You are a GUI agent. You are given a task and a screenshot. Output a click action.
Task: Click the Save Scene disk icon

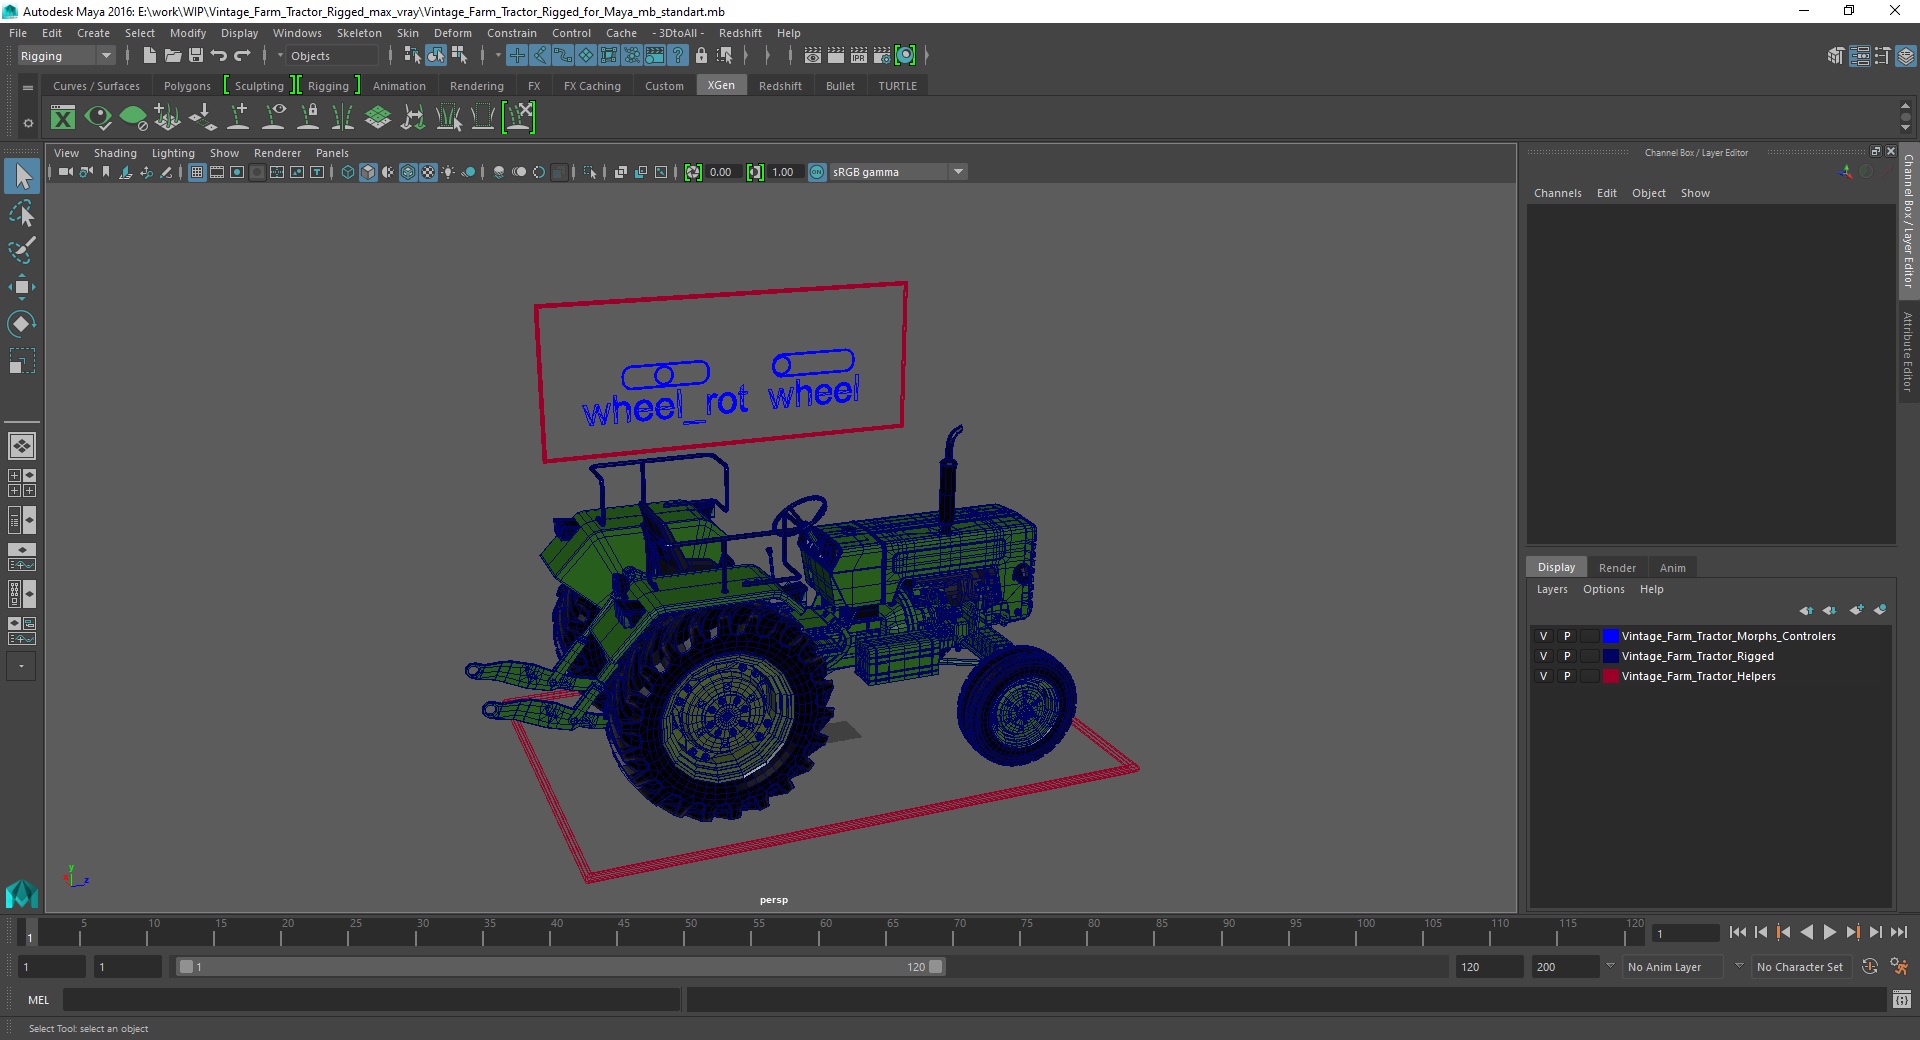click(x=196, y=56)
